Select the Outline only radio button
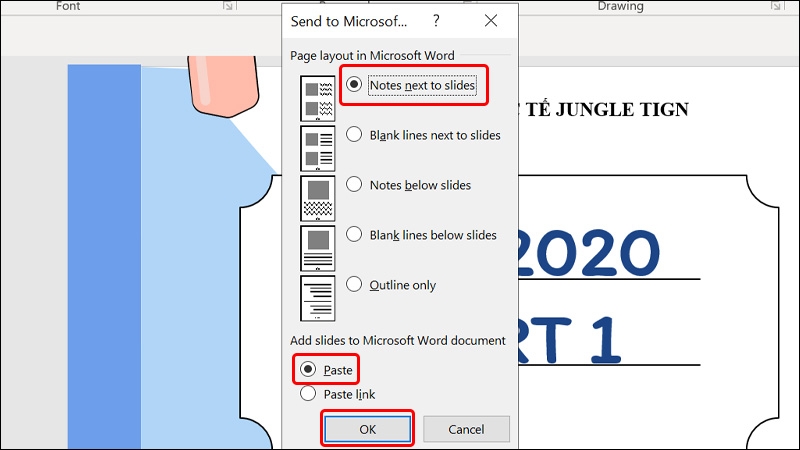 pyautogui.click(x=354, y=284)
